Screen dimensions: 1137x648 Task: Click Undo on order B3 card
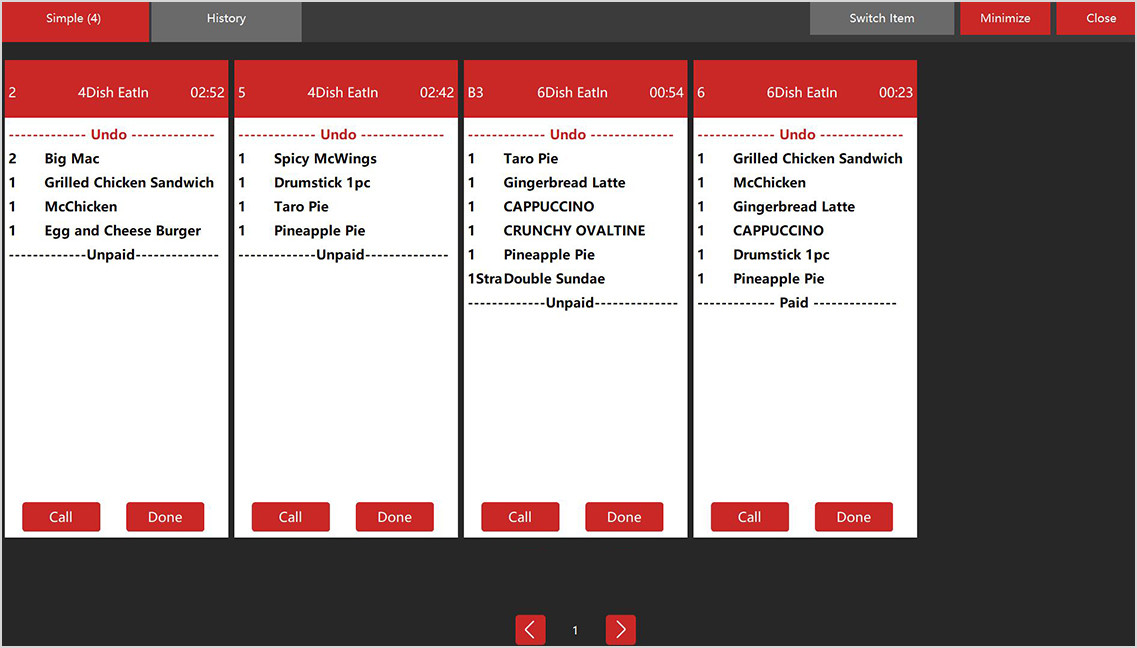coord(568,135)
